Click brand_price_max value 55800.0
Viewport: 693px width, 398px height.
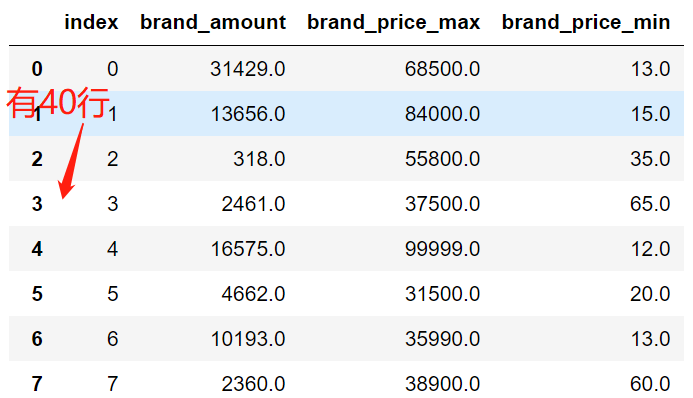point(442,159)
